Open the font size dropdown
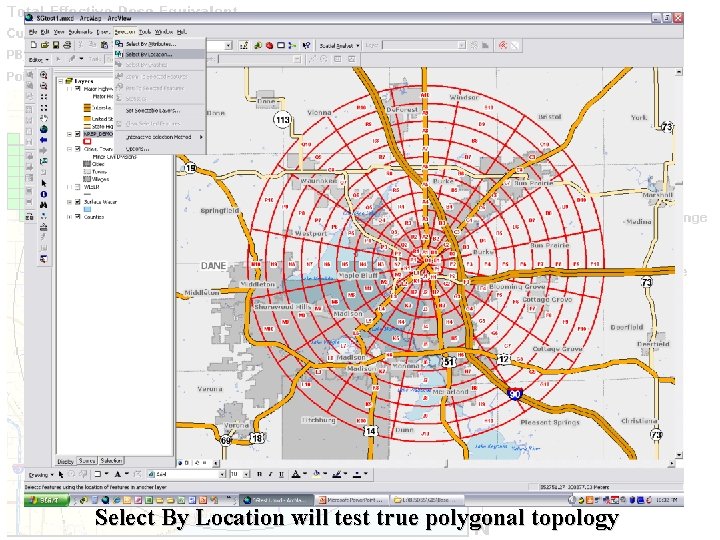 tap(247, 474)
